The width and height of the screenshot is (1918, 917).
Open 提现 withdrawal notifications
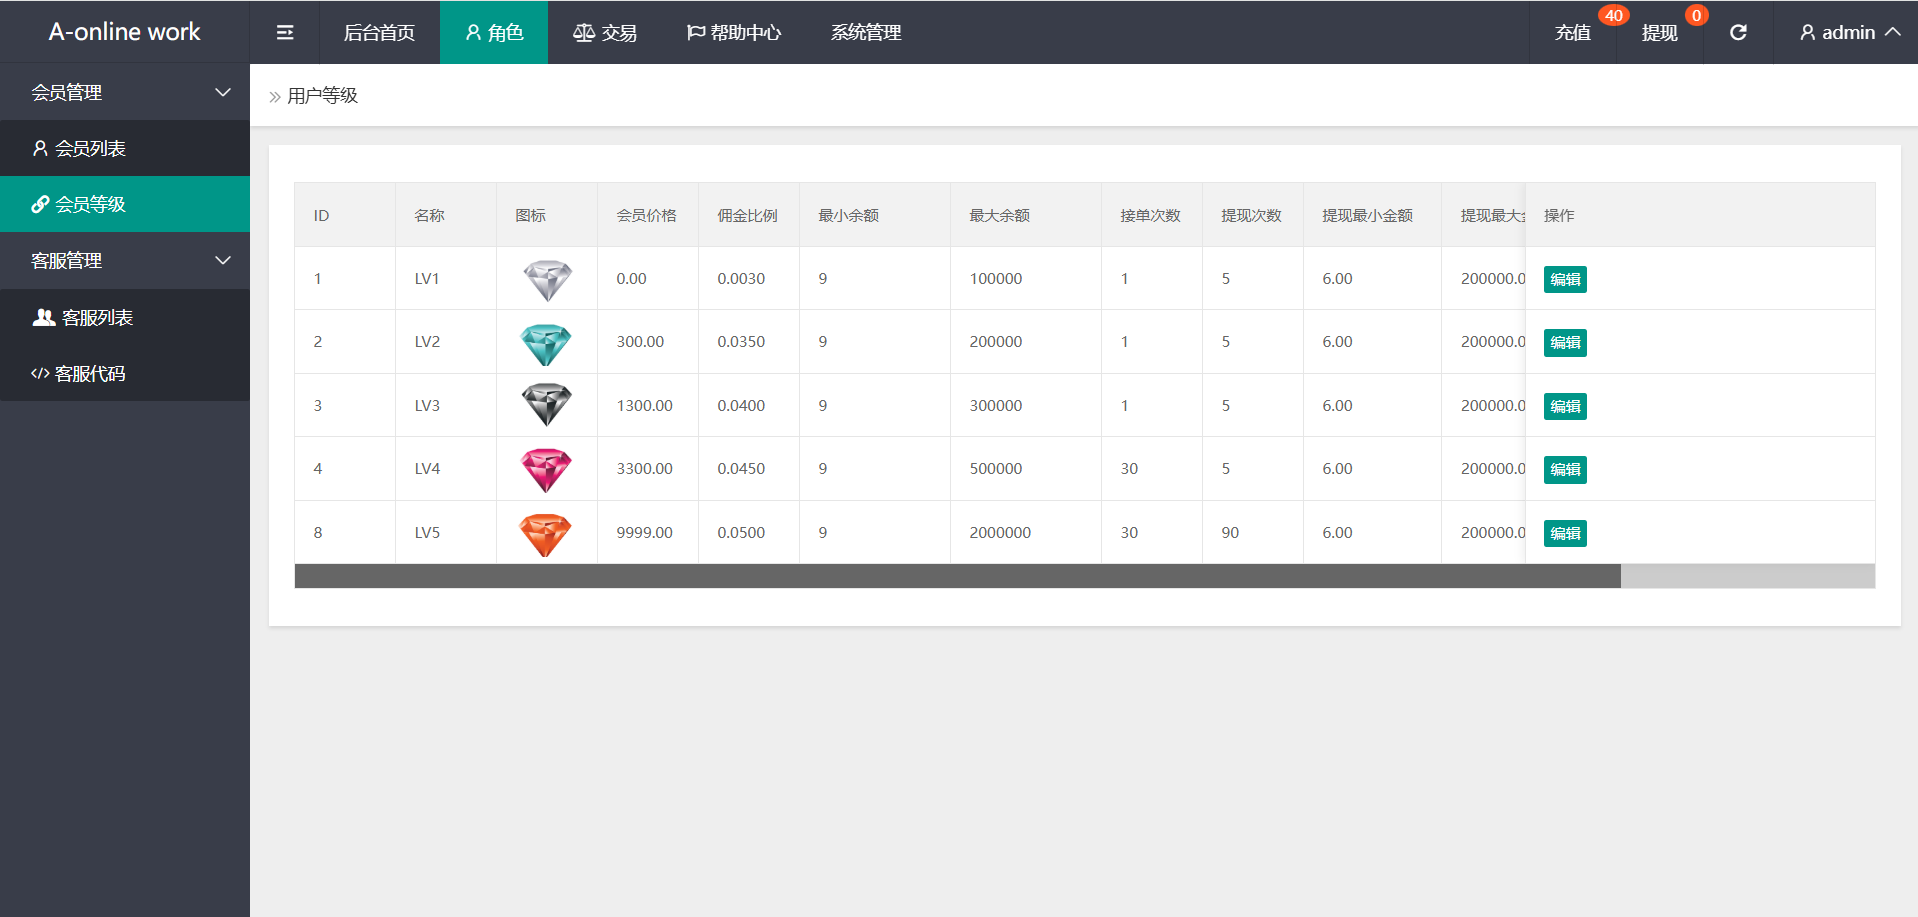[1659, 33]
